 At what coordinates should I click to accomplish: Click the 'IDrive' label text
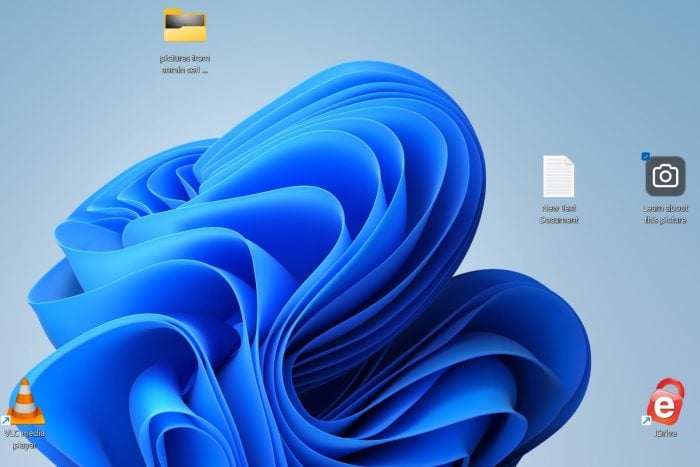666,434
